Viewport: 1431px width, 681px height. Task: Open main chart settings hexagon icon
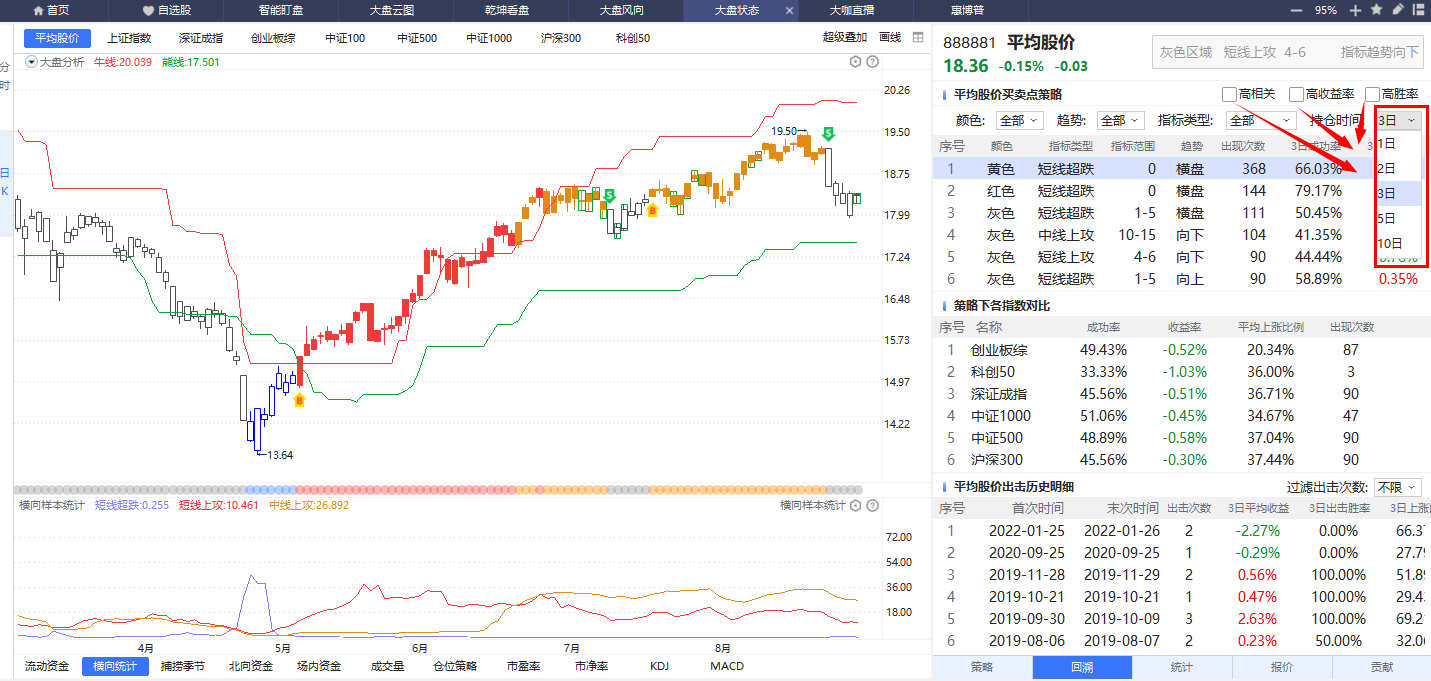(x=856, y=62)
